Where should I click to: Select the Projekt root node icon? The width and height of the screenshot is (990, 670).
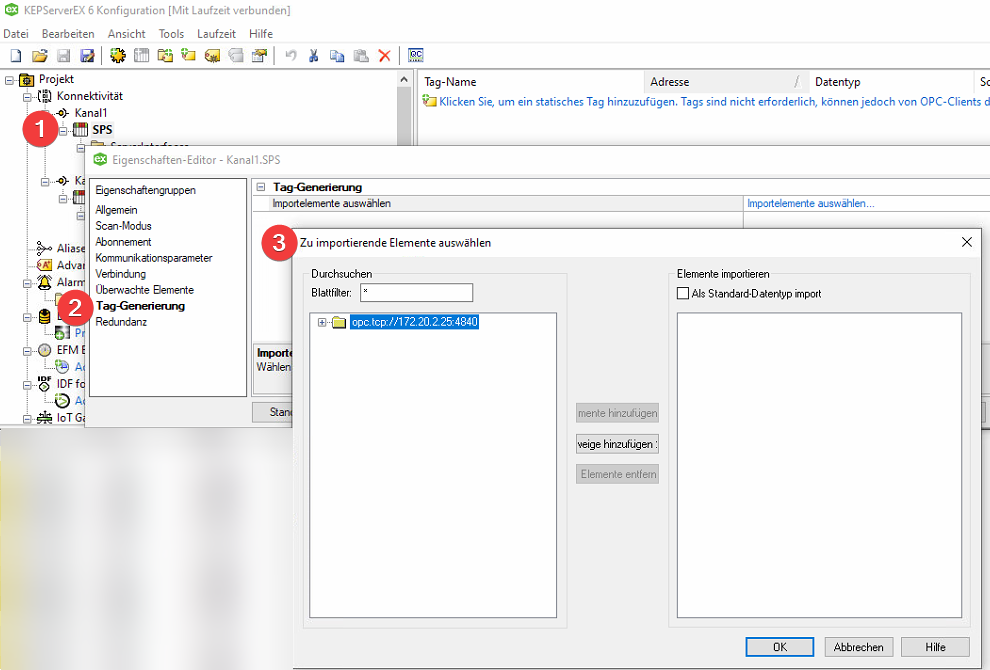click(27, 80)
